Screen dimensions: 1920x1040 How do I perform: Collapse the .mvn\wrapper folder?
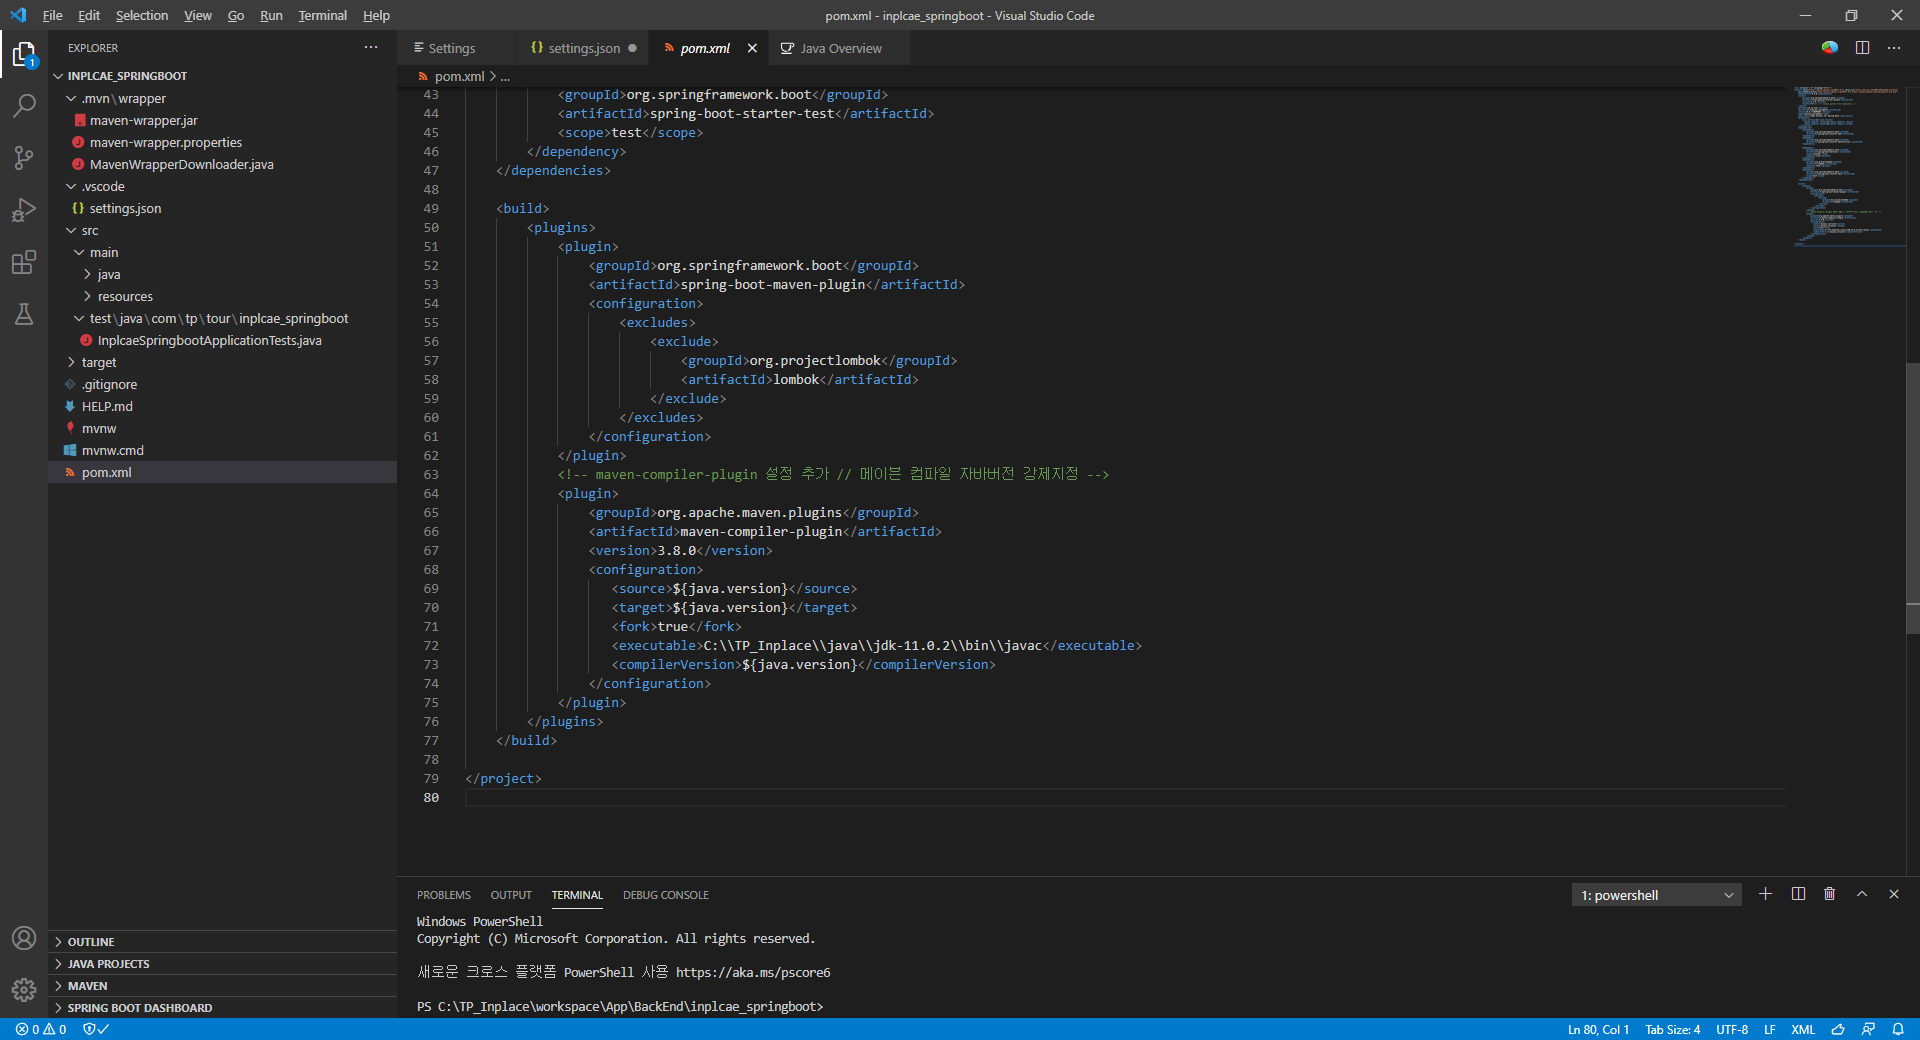click(223, 99)
